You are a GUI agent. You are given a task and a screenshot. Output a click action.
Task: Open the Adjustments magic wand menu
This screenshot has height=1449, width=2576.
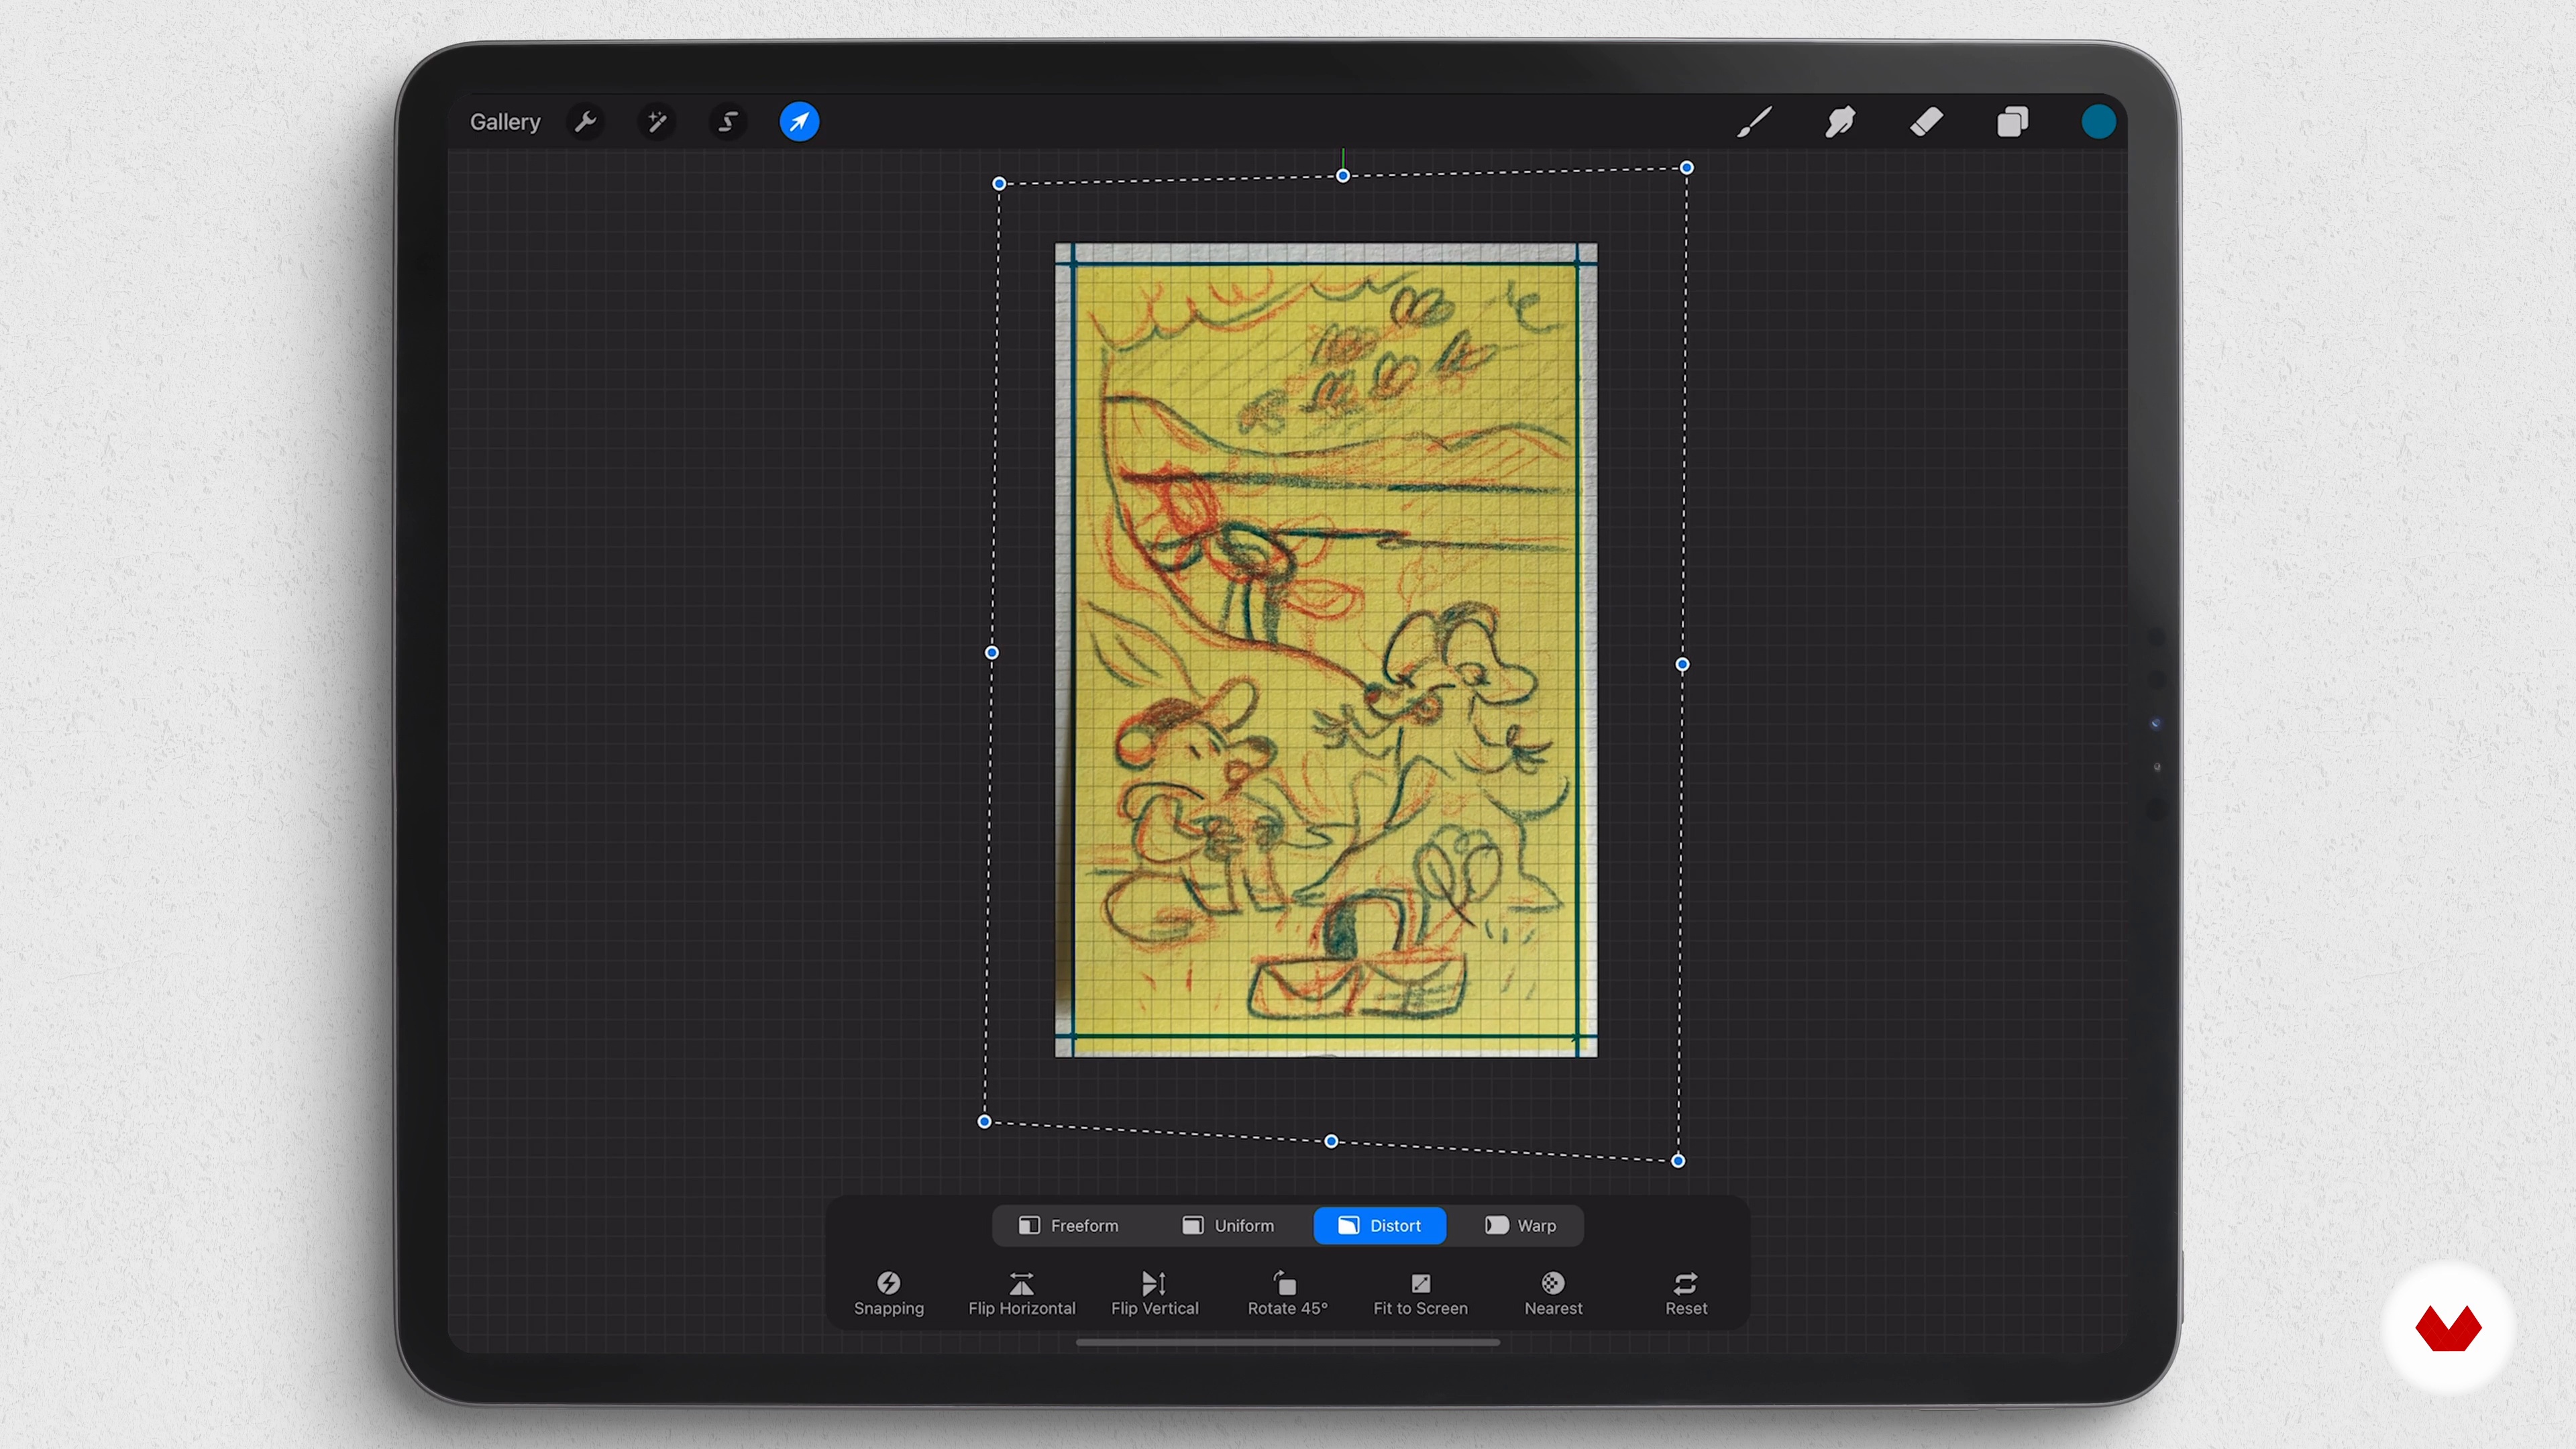pyautogui.click(x=657, y=122)
